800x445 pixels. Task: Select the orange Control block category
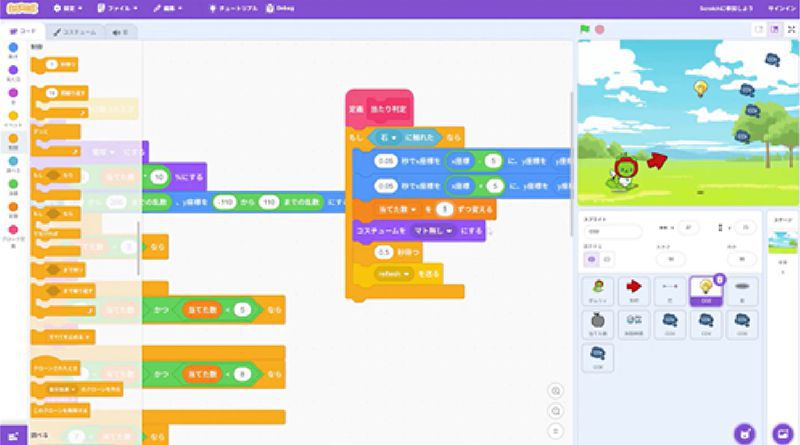pos(13,141)
